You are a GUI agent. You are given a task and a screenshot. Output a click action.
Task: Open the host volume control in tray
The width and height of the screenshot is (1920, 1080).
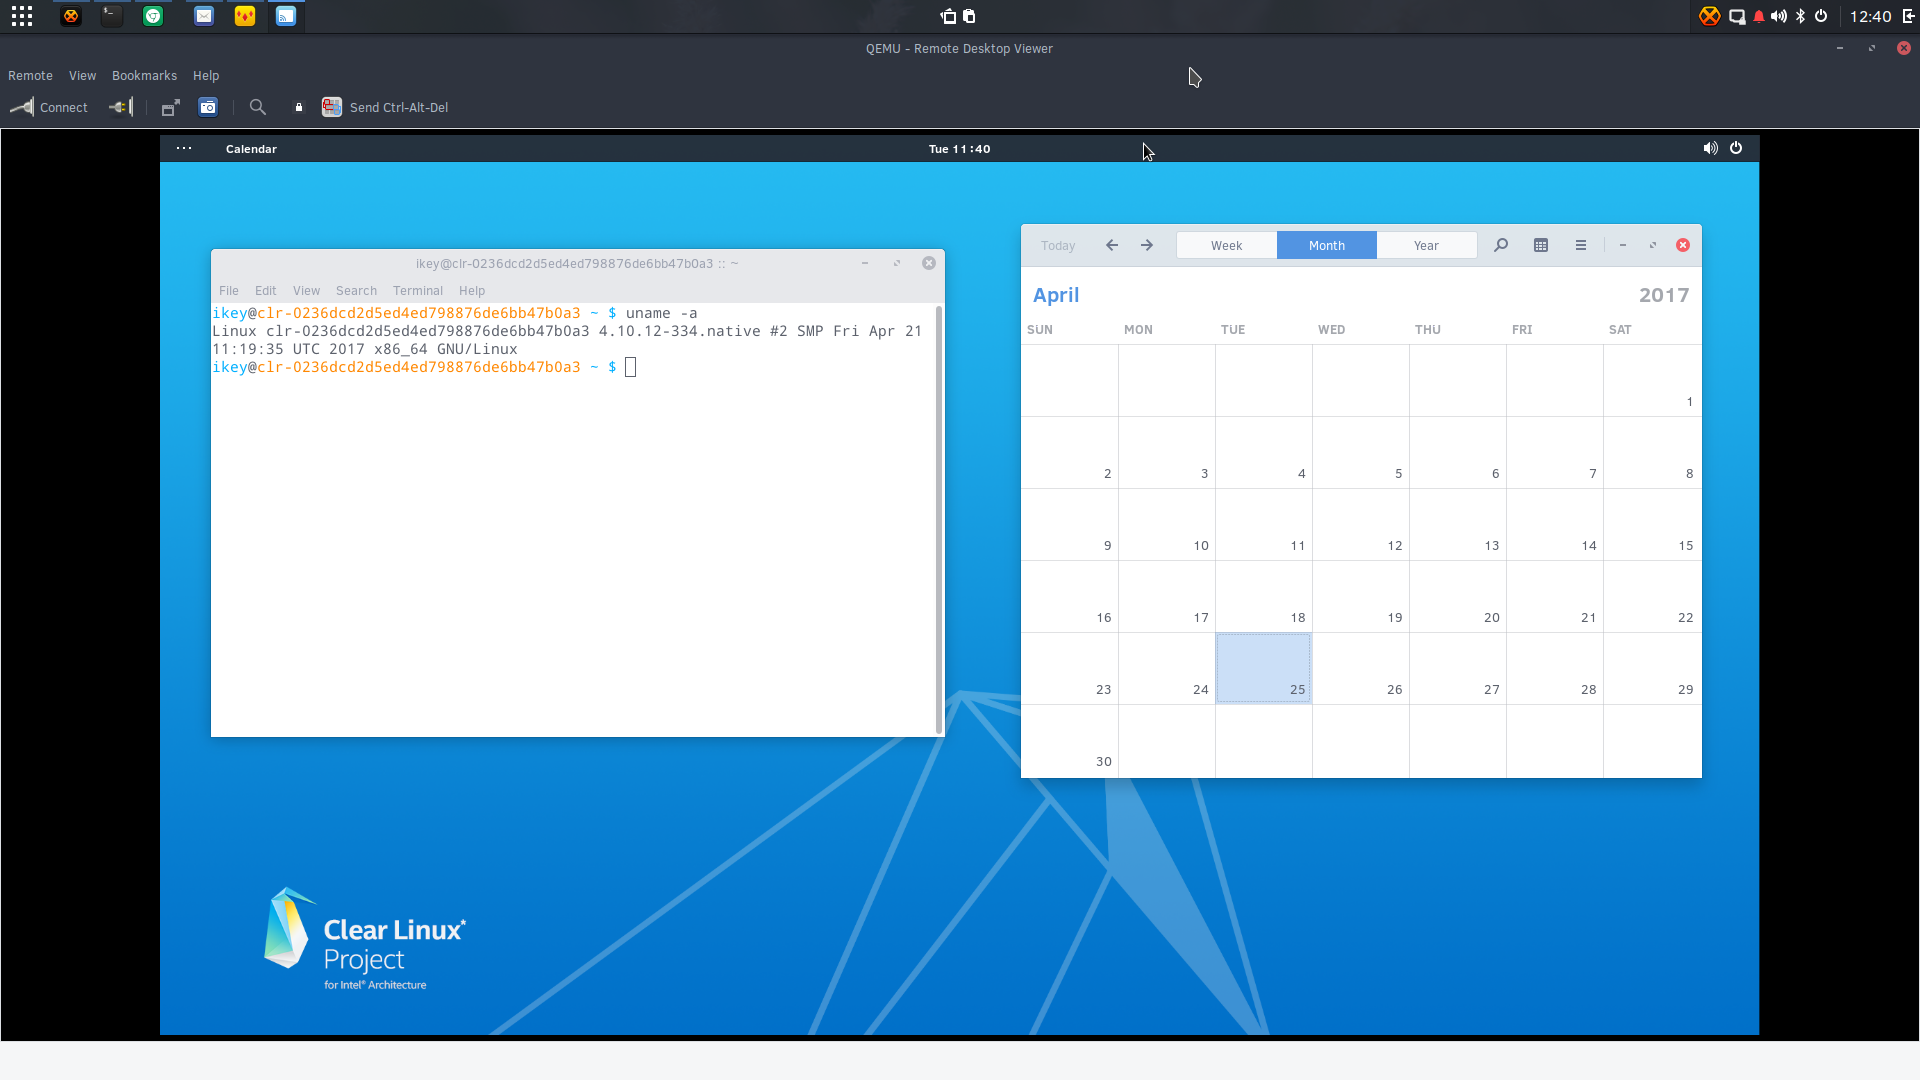point(1779,16)
